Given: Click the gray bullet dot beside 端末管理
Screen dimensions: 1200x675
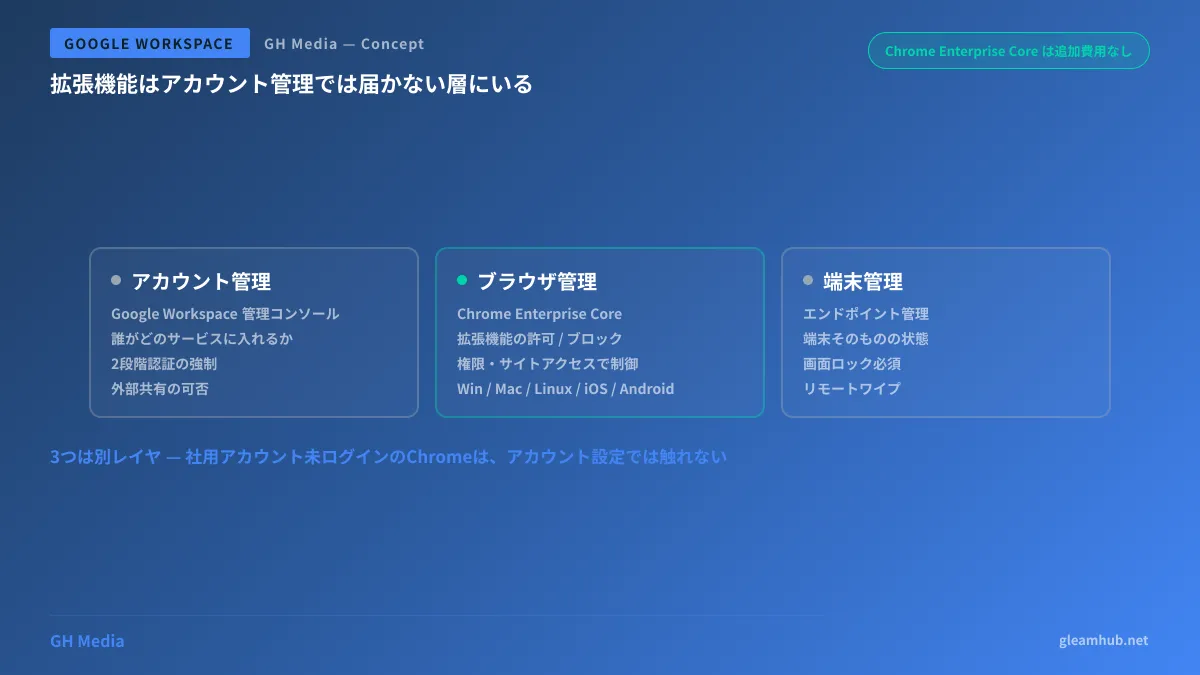Looking at the screenshot, I should (x=808, y=280).
